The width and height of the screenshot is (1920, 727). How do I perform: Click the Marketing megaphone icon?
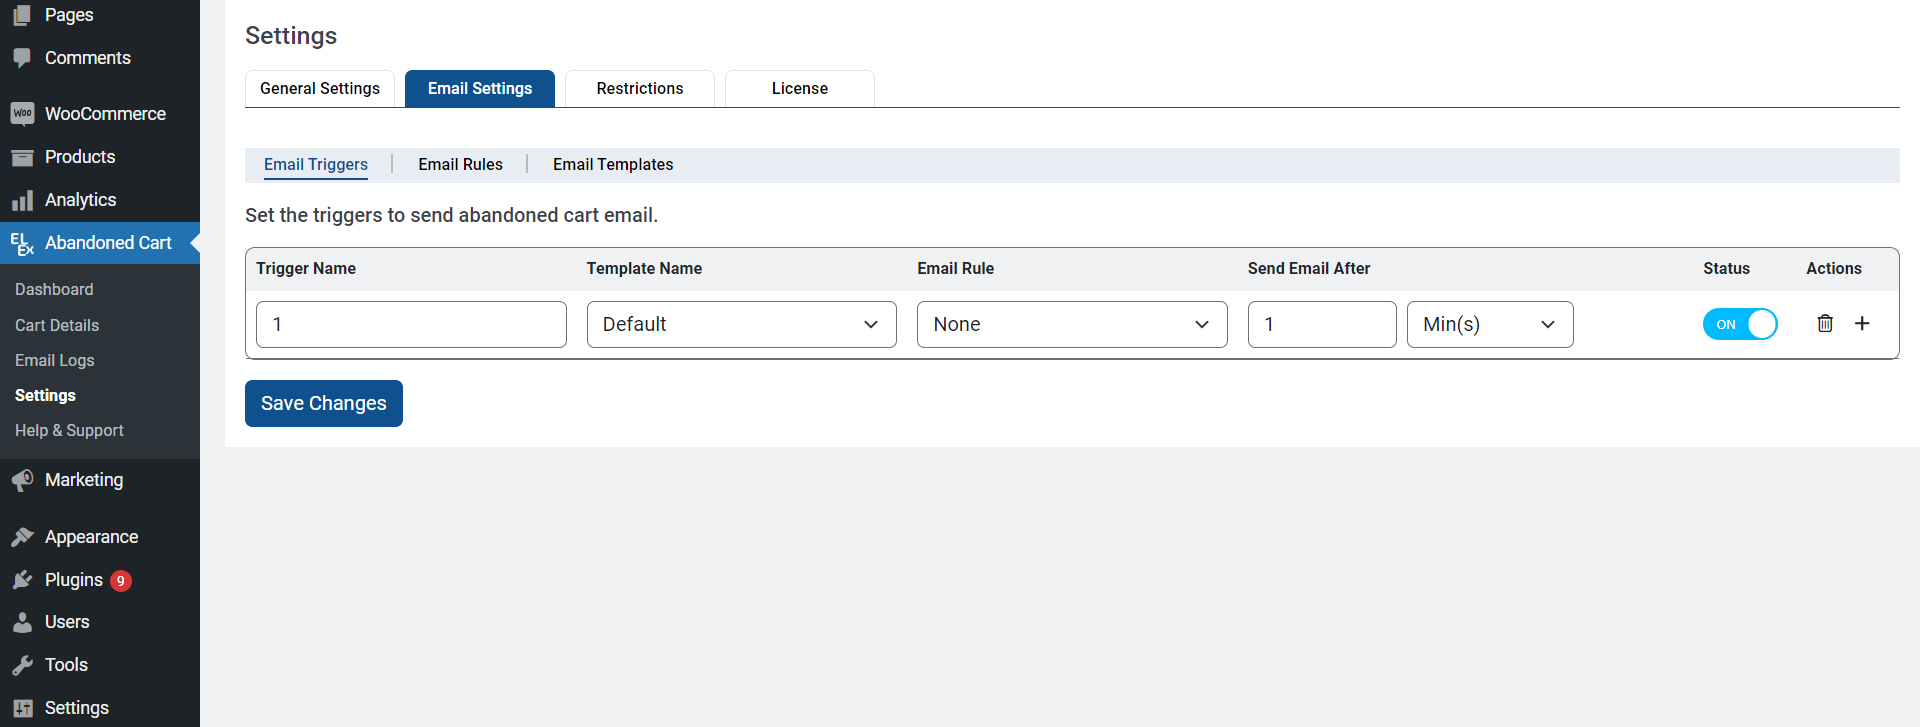coord(22,480)
